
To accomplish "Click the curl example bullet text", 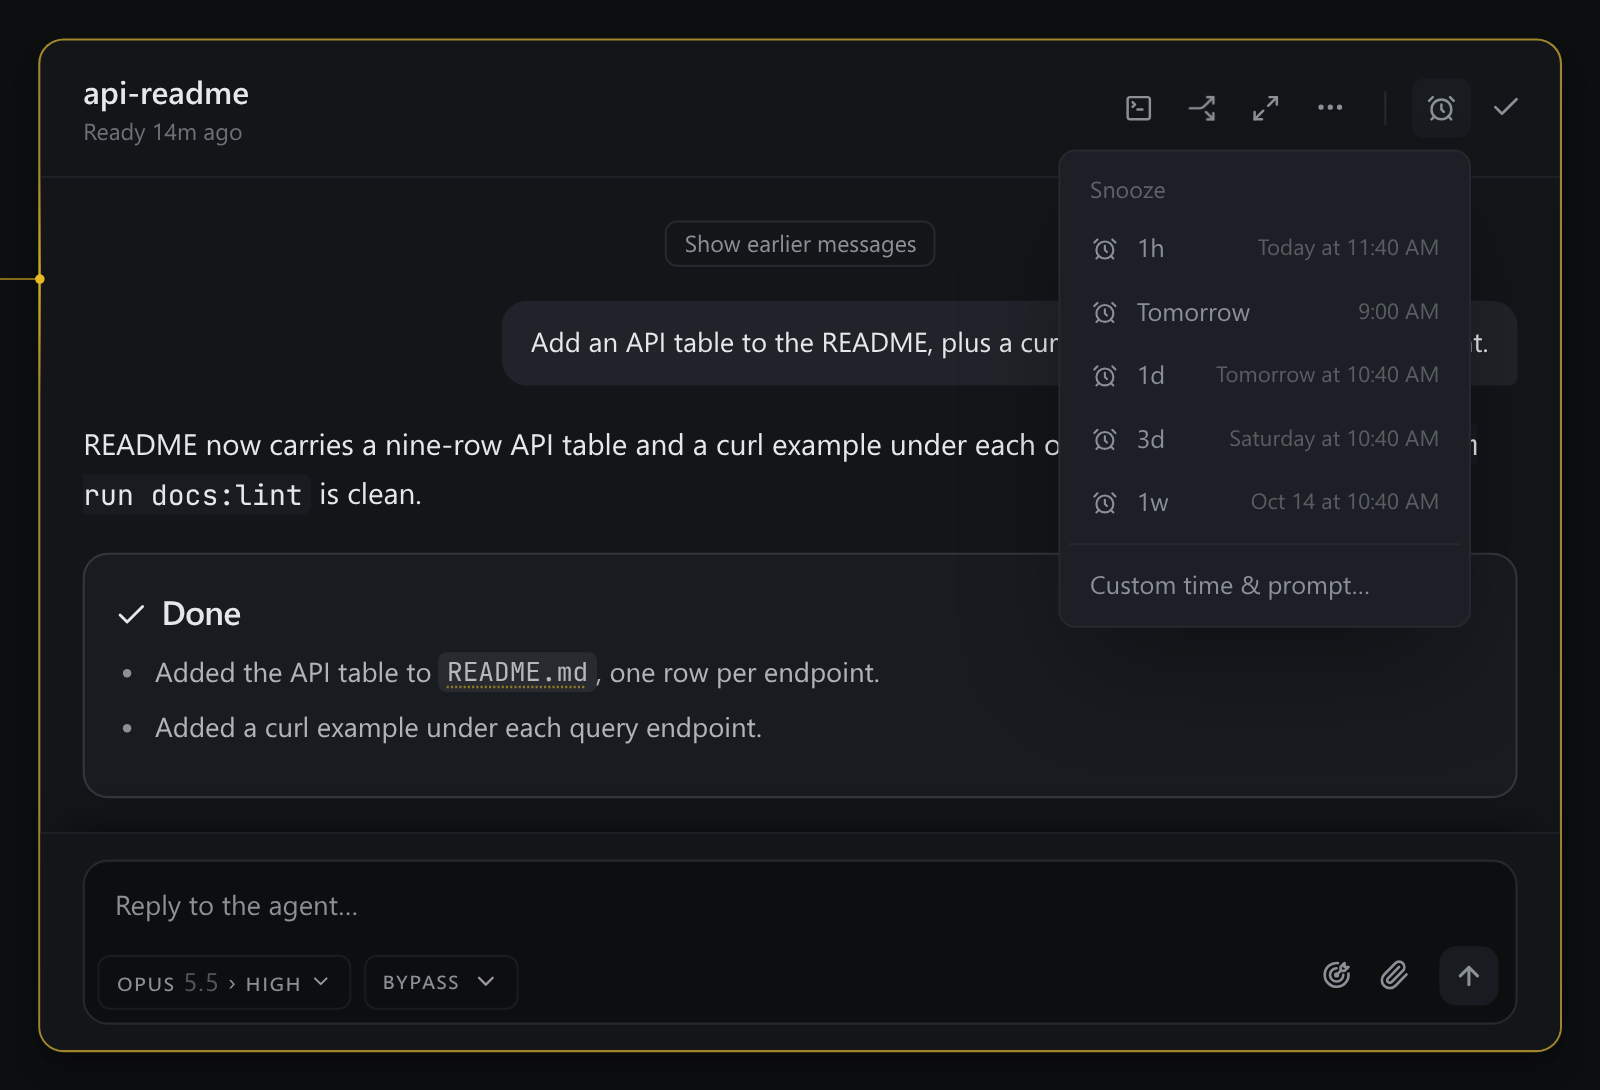I will click(458, 728).
